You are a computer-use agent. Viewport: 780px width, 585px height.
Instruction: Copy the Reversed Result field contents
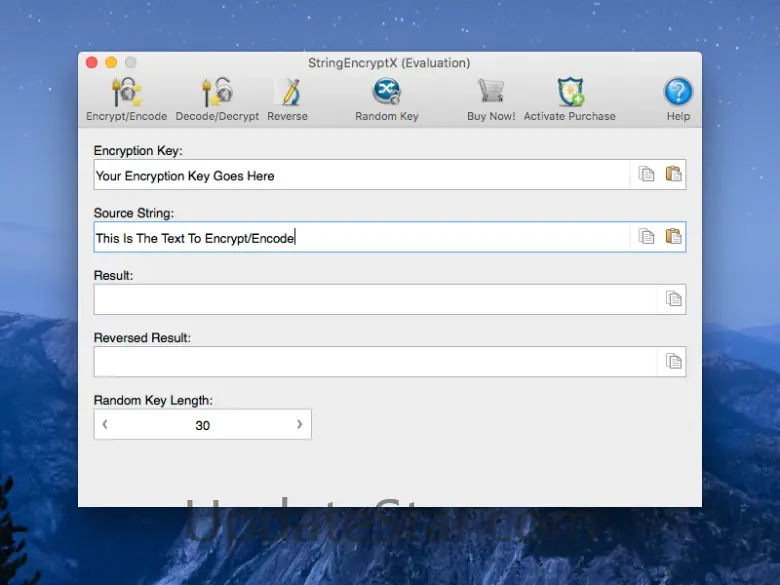pyautogui.click(x=674, y=362)
